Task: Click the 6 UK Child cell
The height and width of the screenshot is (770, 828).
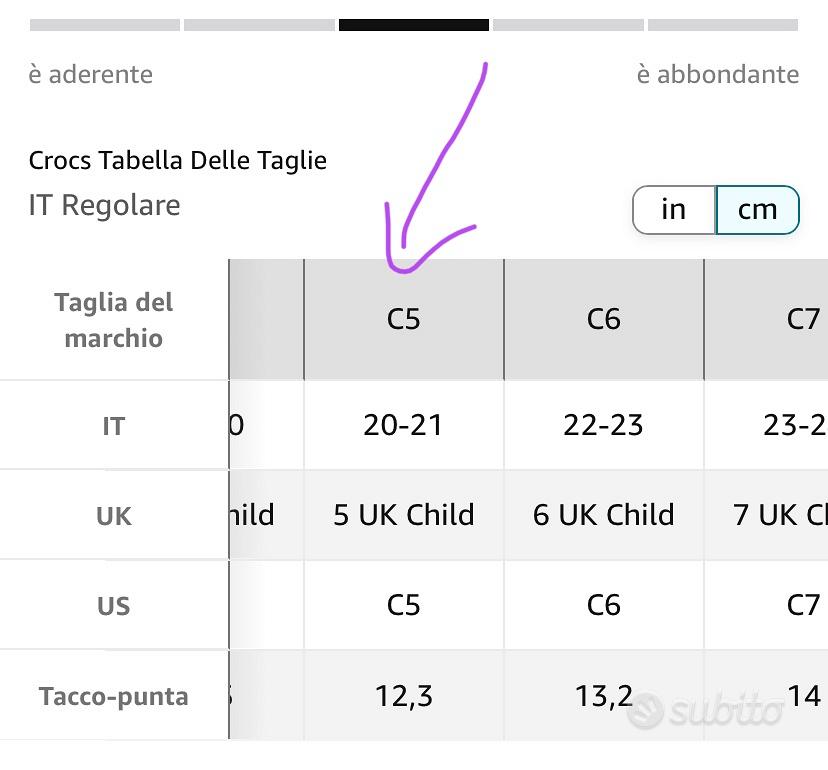Action: click(604, 515)
